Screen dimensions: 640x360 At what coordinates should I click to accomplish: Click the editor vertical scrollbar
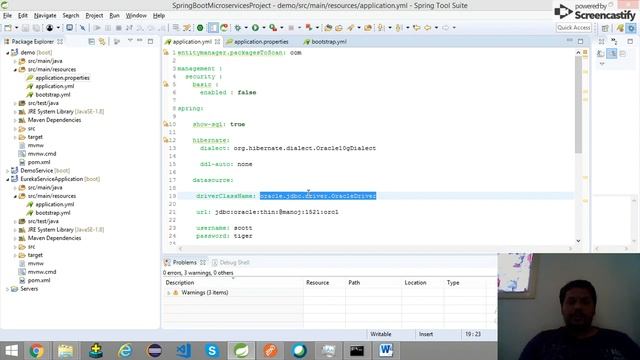click(578, 104)
